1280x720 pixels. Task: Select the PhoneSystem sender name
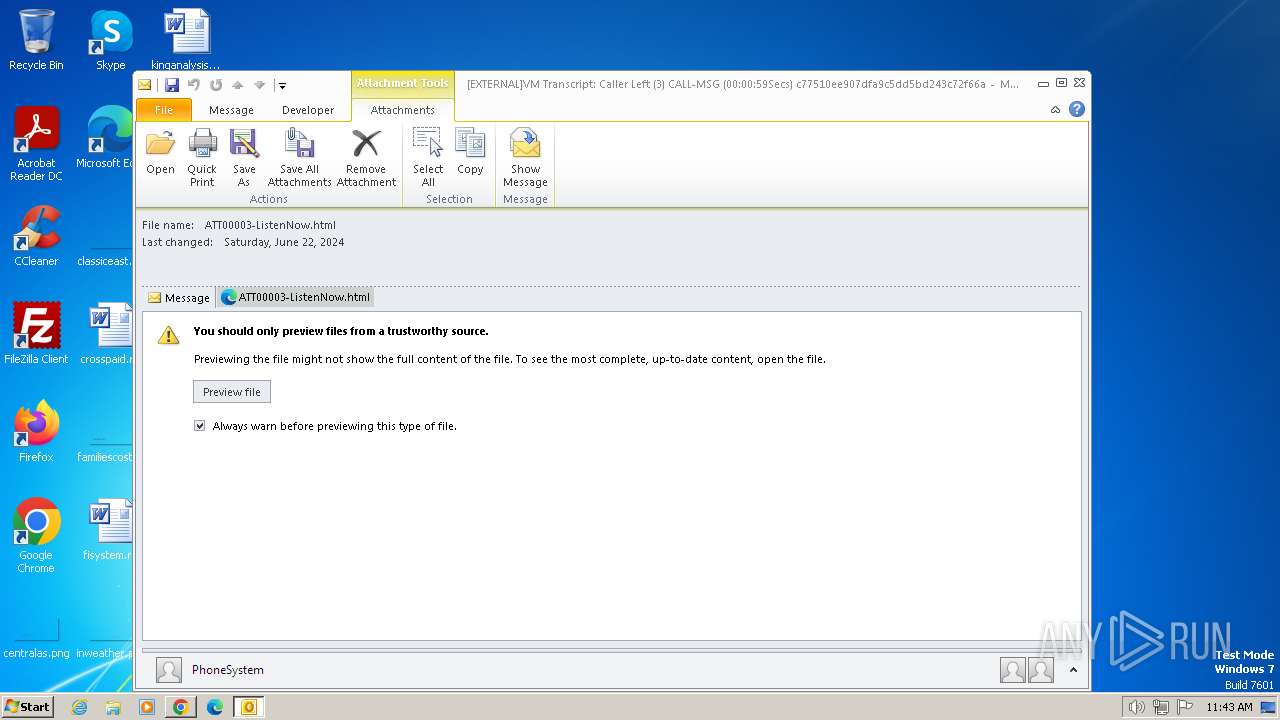pyautogui.click(x=228, y=670)
